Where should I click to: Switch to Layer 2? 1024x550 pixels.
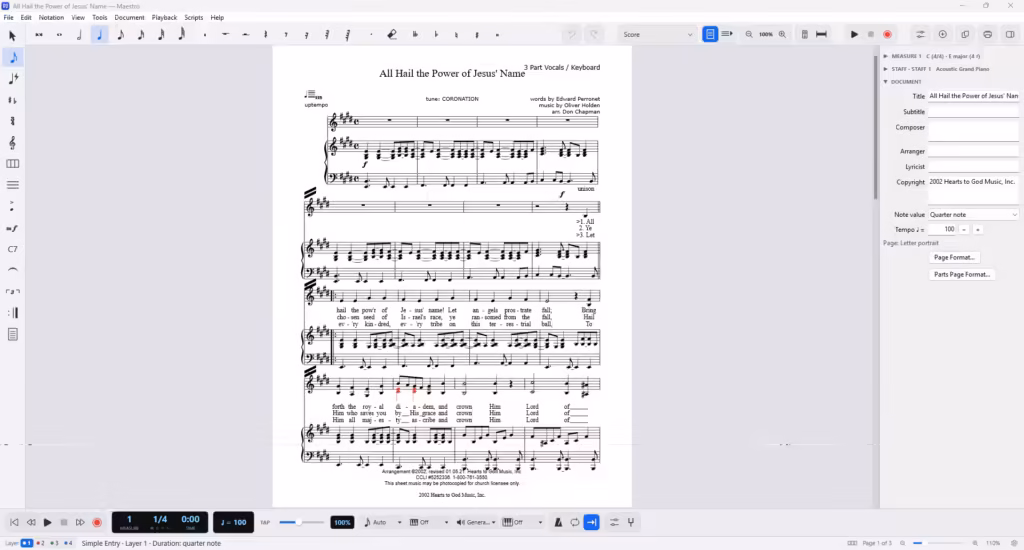click(x=40, y=543)
